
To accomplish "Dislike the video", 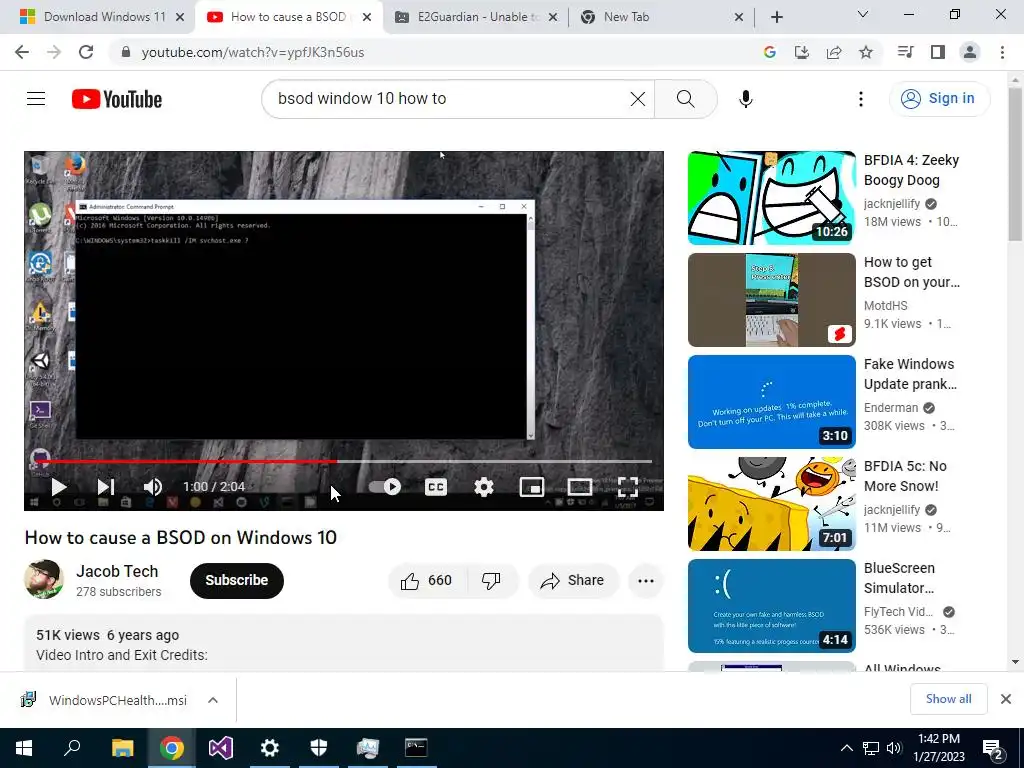I will [491, 580].
